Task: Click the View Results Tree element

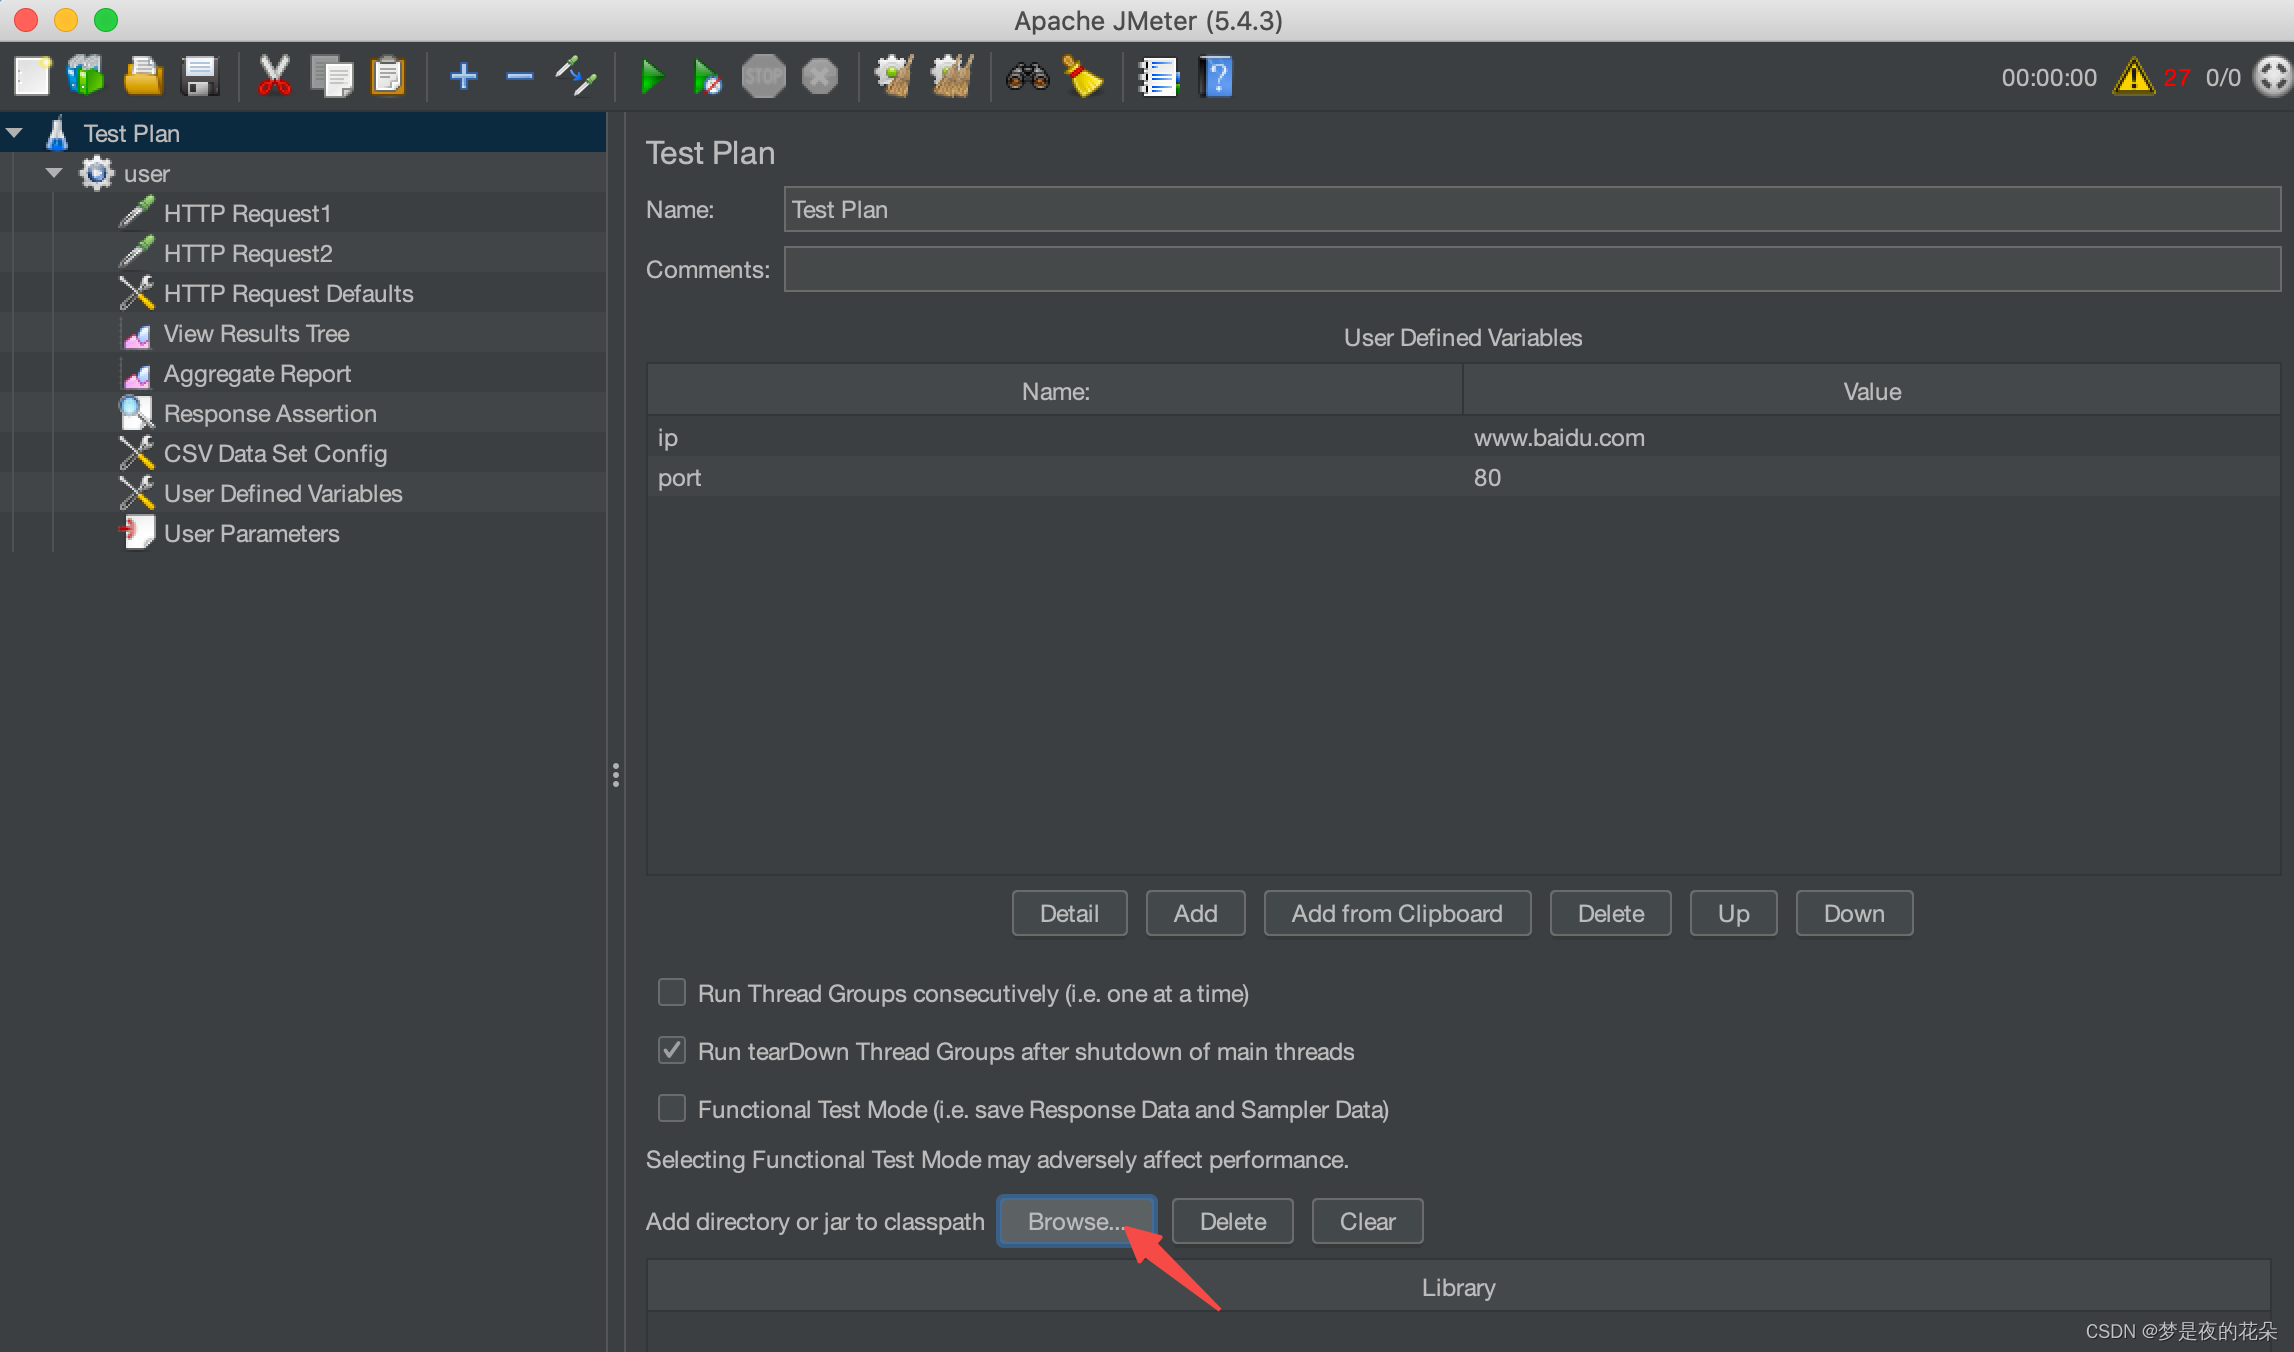Action: point(257,333)
